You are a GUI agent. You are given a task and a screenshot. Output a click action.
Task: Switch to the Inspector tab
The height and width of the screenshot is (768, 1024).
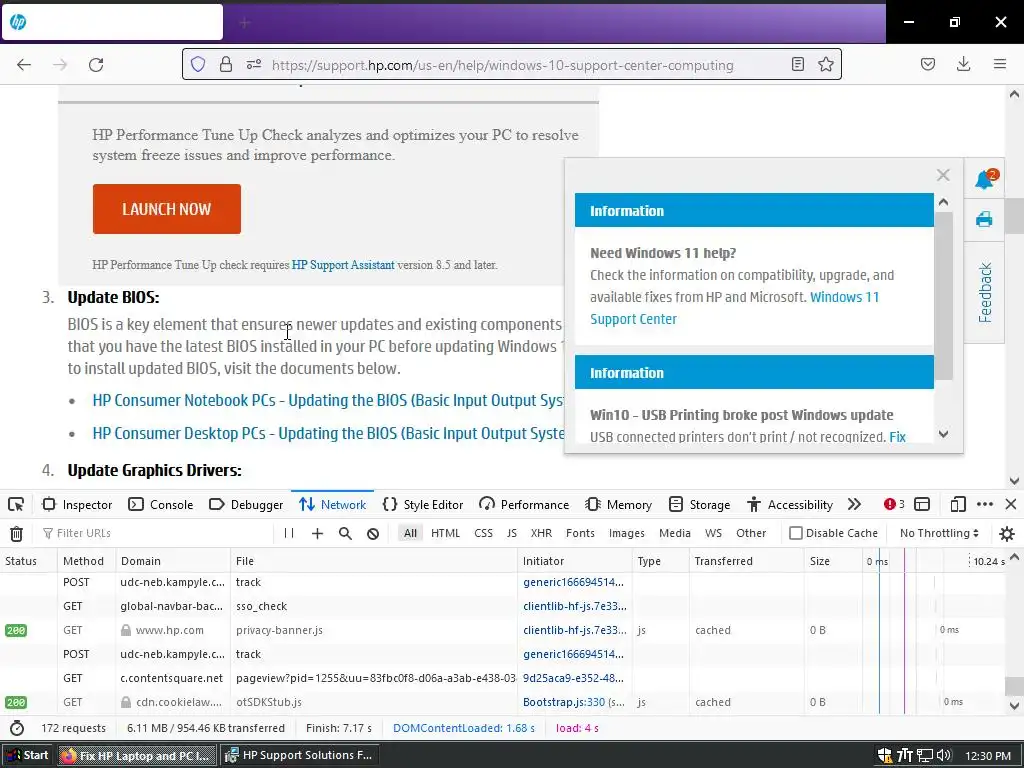point(77,504)
